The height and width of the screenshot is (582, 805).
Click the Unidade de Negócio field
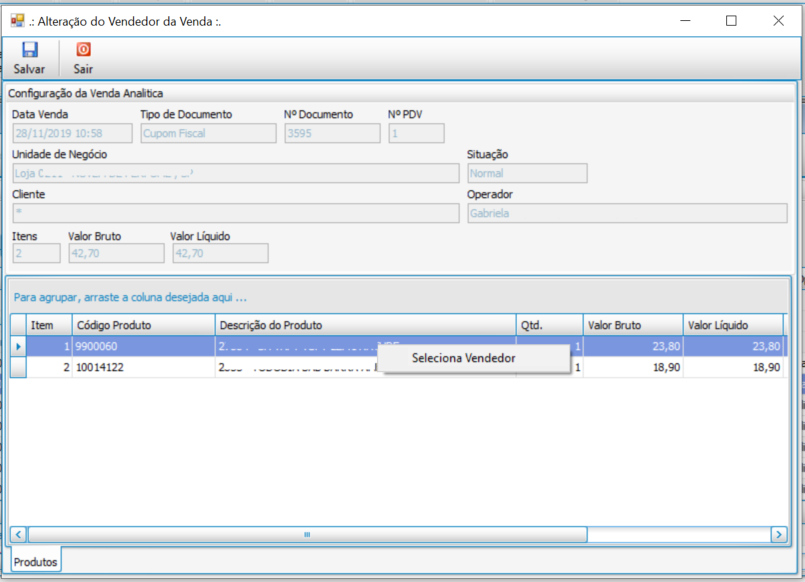click(236, 173)
